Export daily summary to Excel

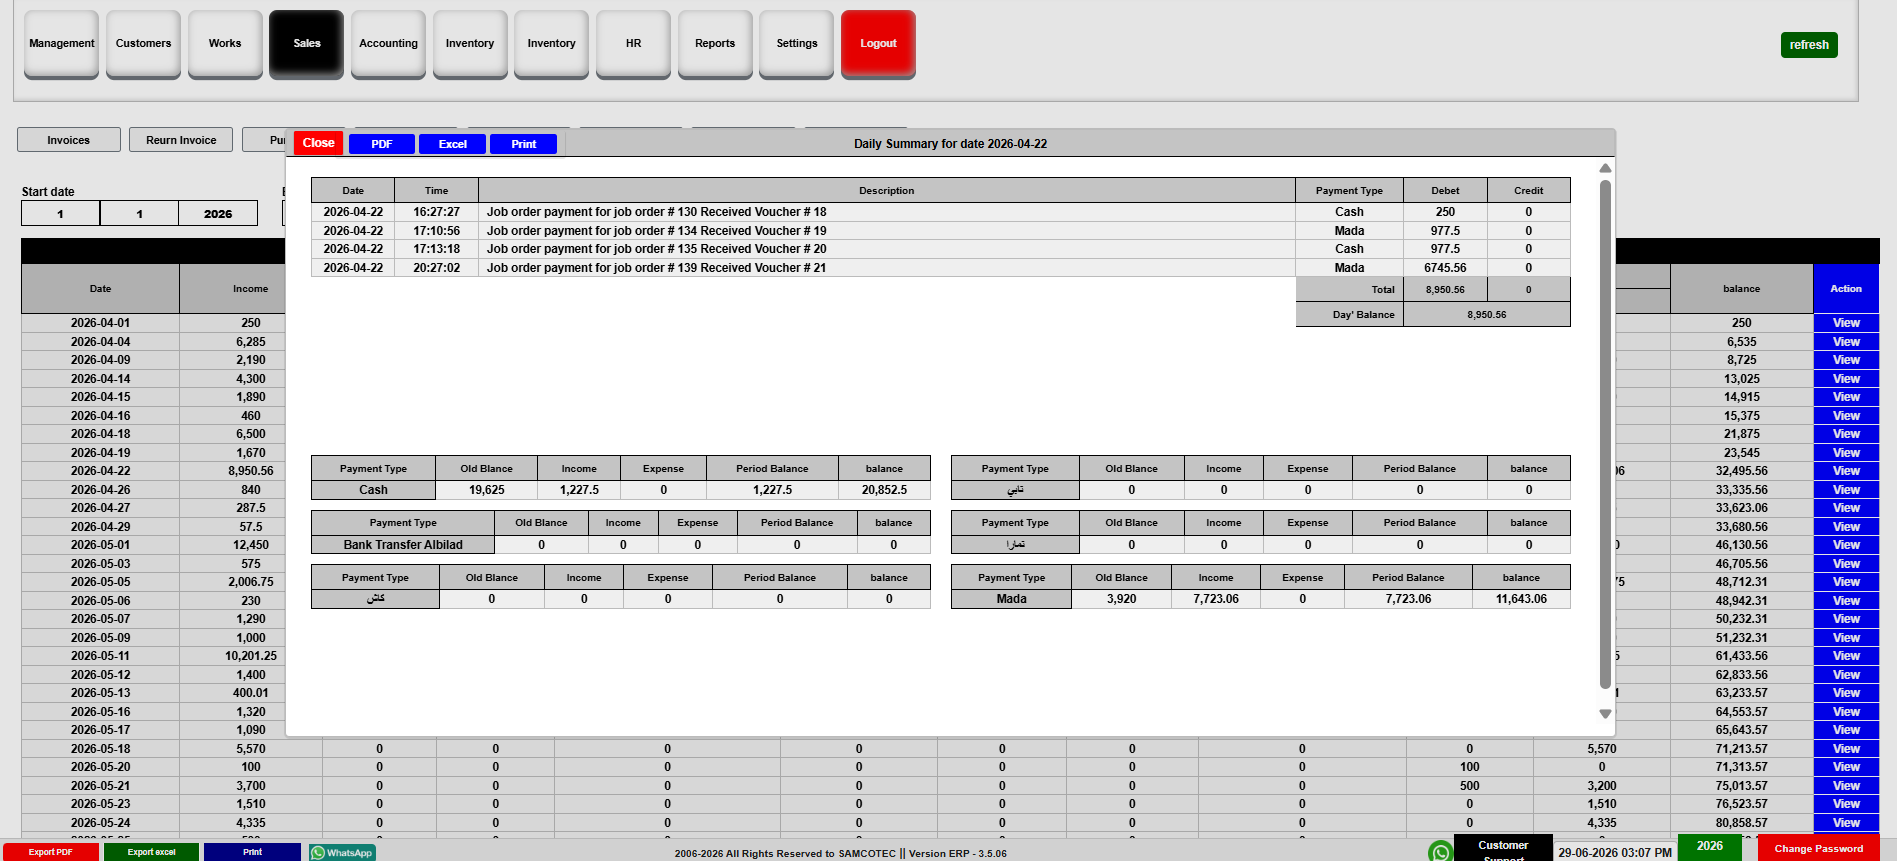(453, 144)
